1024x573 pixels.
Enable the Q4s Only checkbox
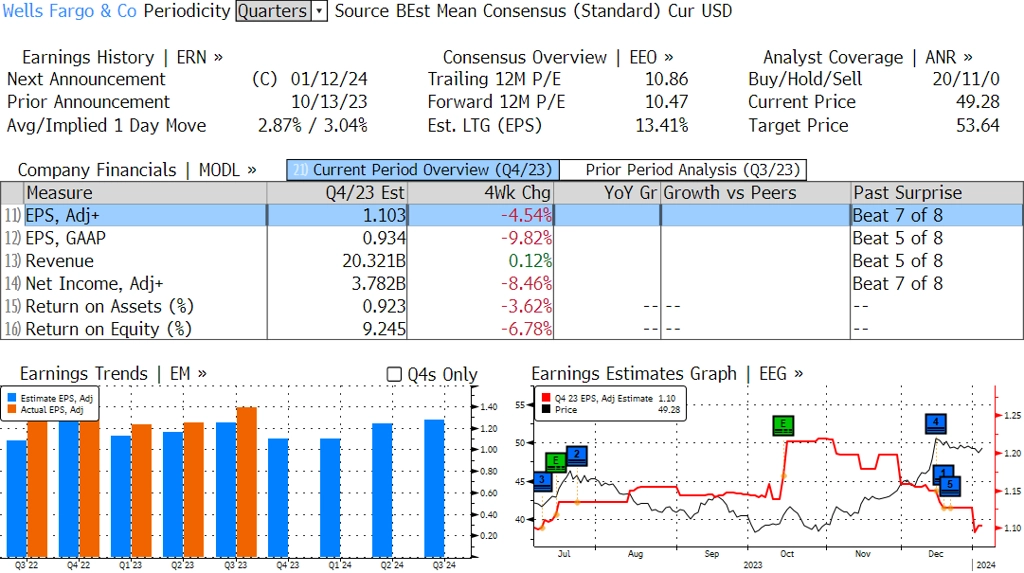[x=394, y=374]
